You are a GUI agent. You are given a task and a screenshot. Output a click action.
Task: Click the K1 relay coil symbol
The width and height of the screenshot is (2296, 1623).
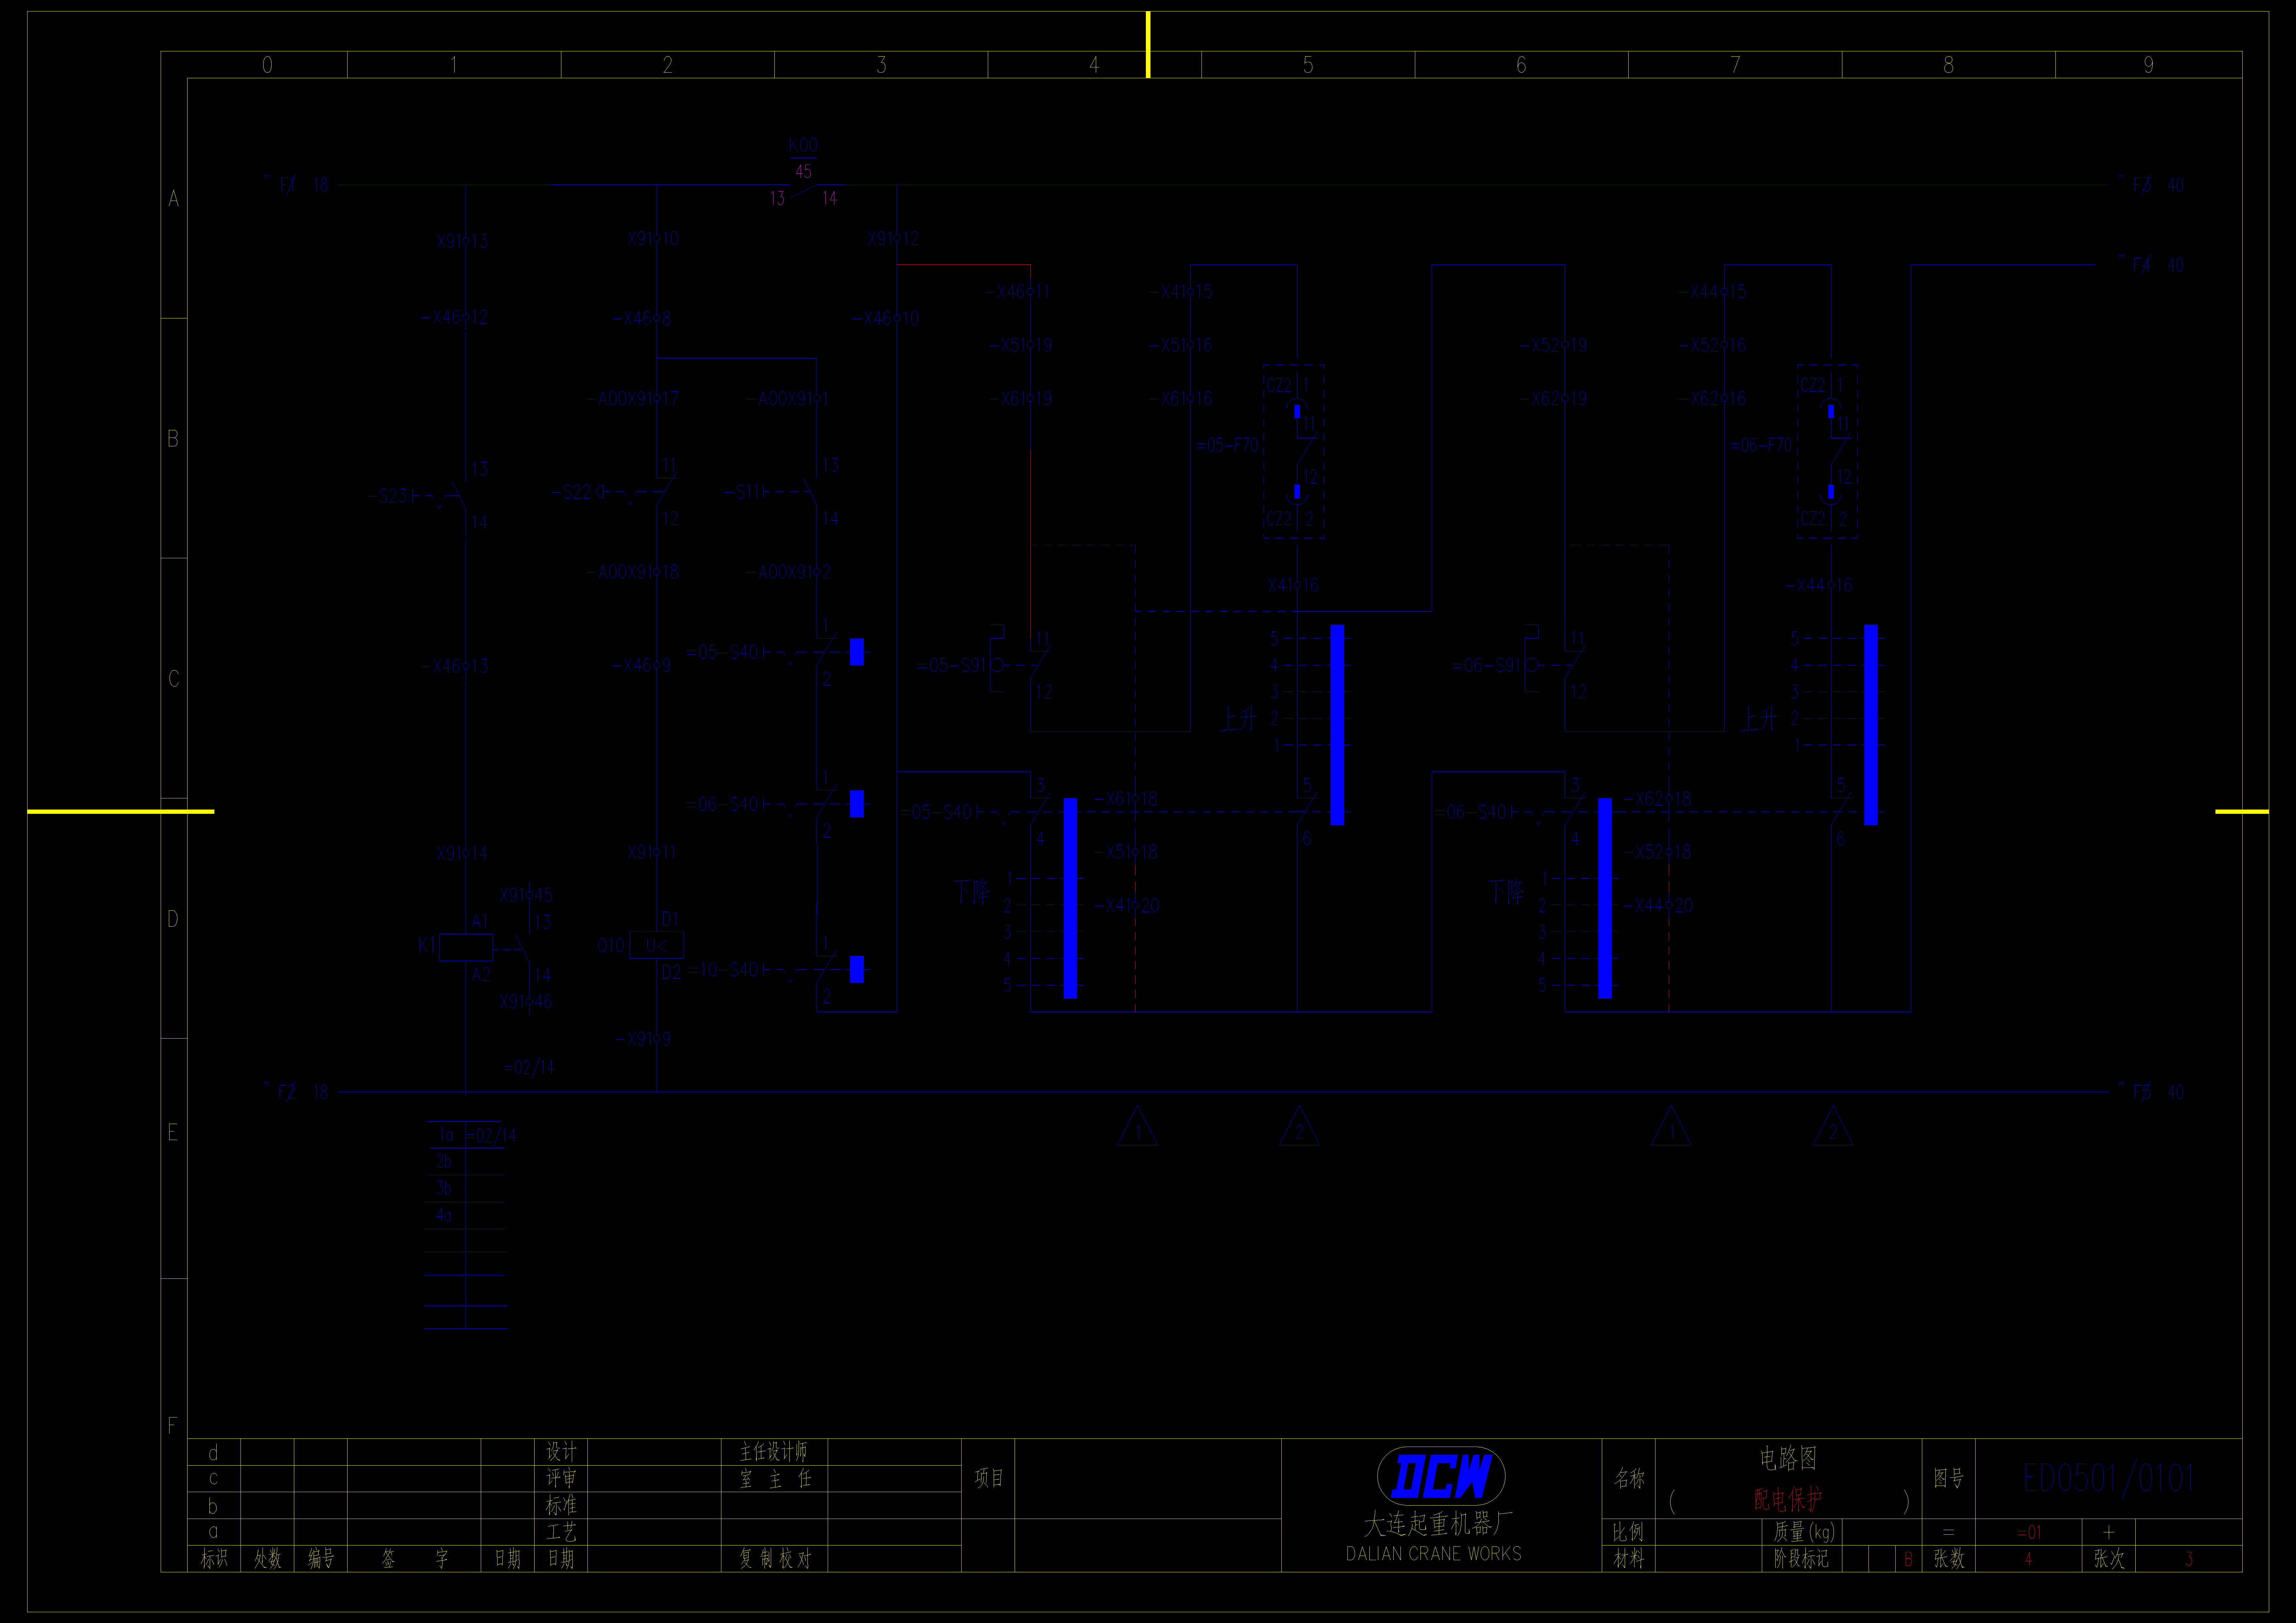[466, 947]
